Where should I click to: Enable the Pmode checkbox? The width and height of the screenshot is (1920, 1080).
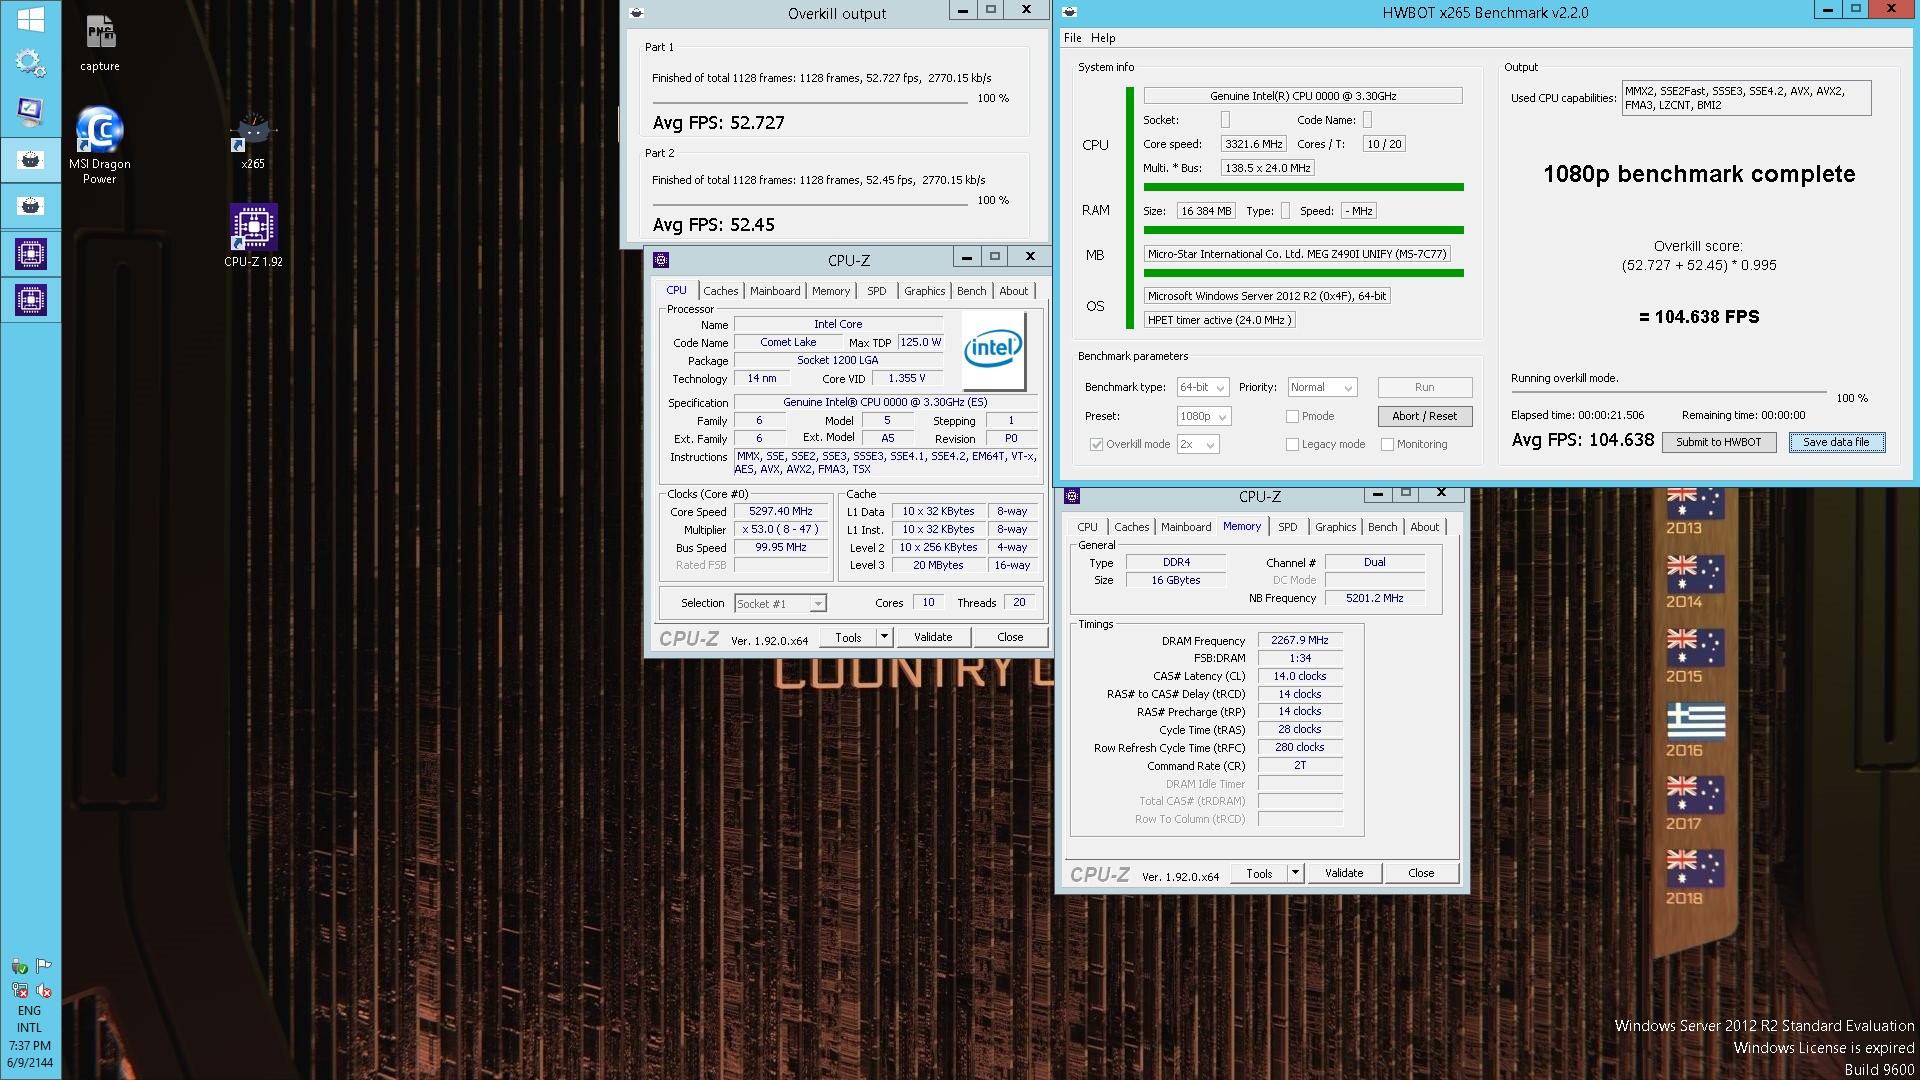point(1292,416)
